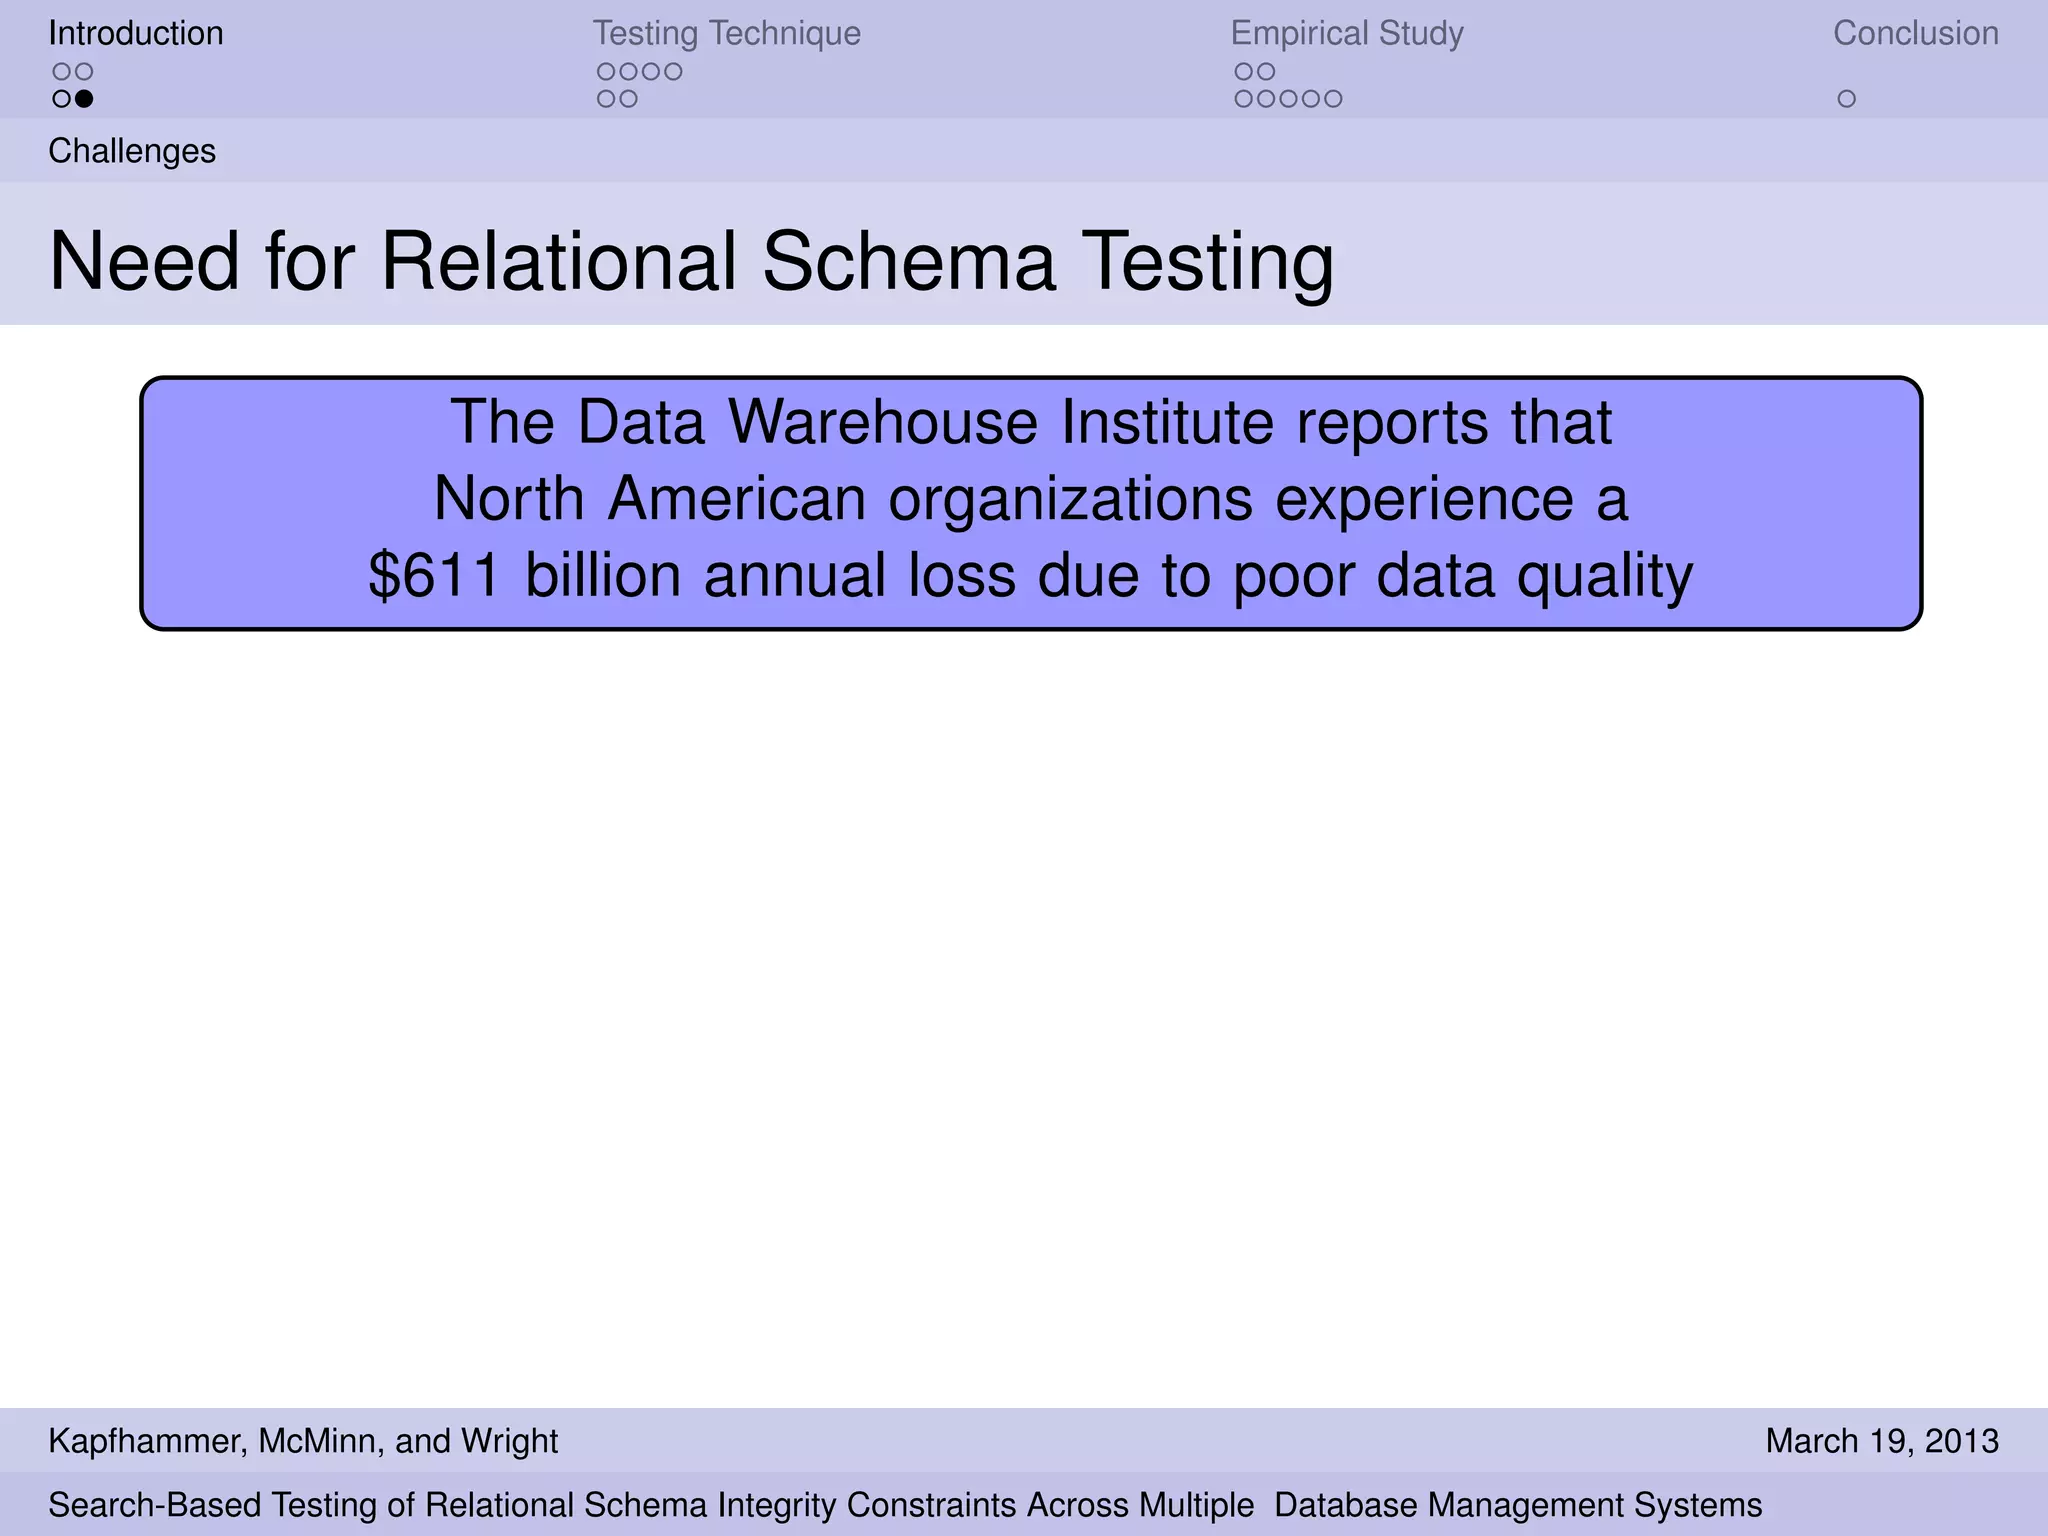Screen dimensions: 2048x1536
Task: Click the line North American organizations experience a
Action: pos(1031,499)
